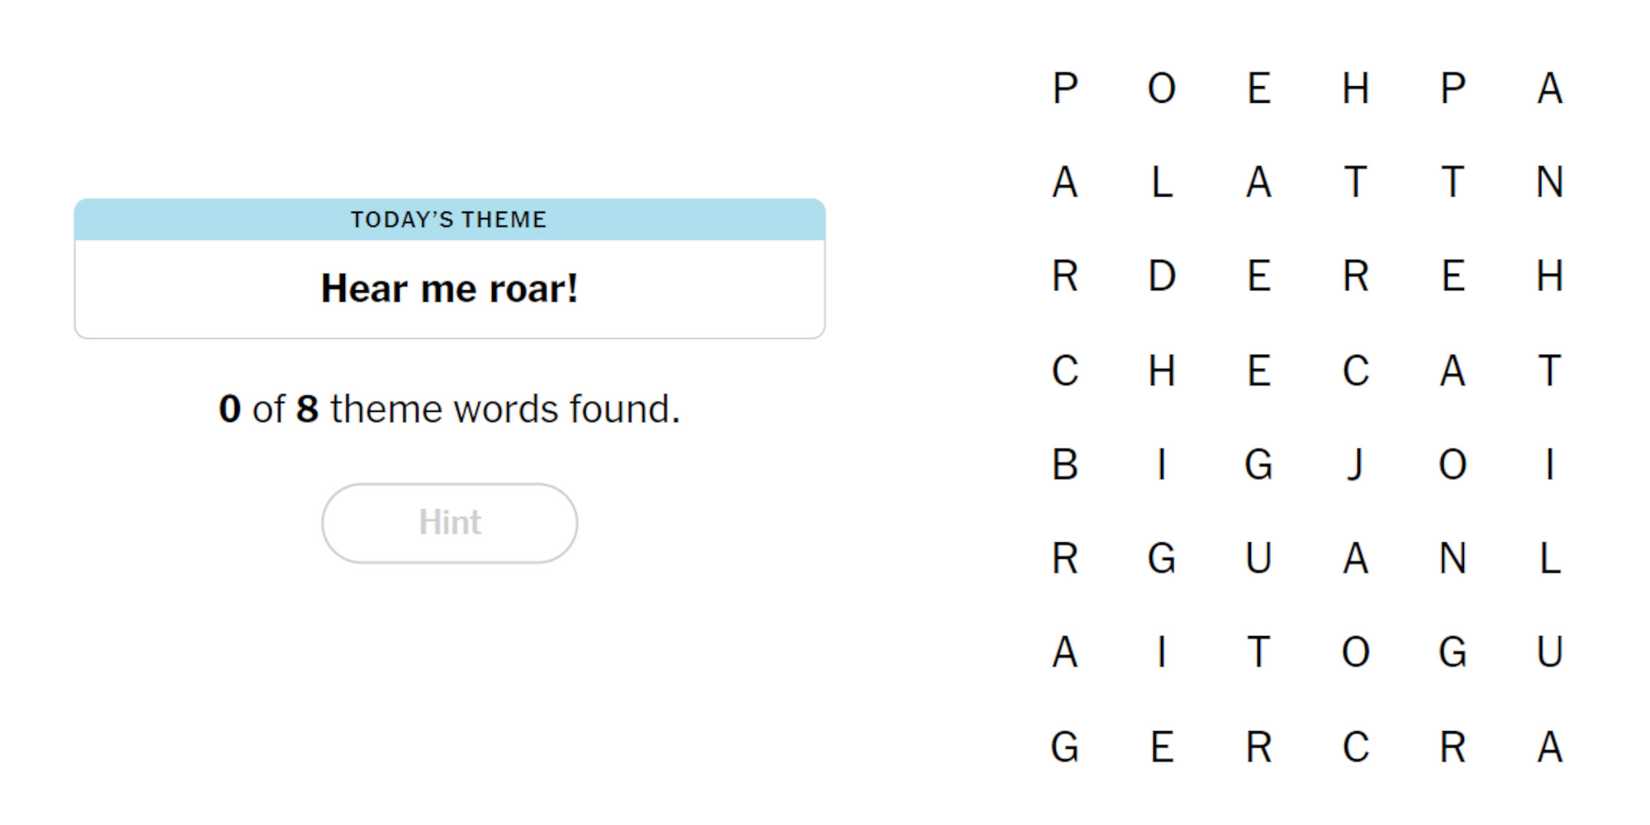Click the theme words found counter
This screenshot has width=1650, height=825.
coord(449,409)
